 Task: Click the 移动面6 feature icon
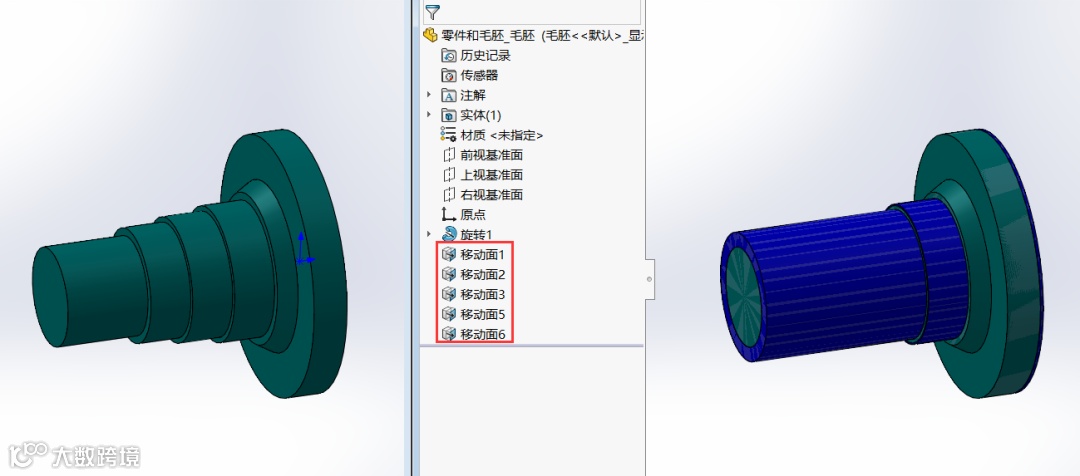(448, 334)
